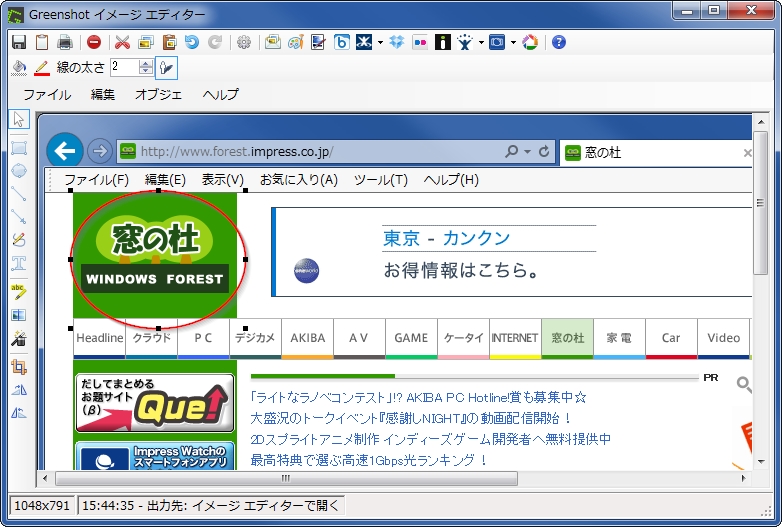This screenshot has width=782, height=527.
Task: Upload to Confluence with its icon
Action: pos(364,42)
